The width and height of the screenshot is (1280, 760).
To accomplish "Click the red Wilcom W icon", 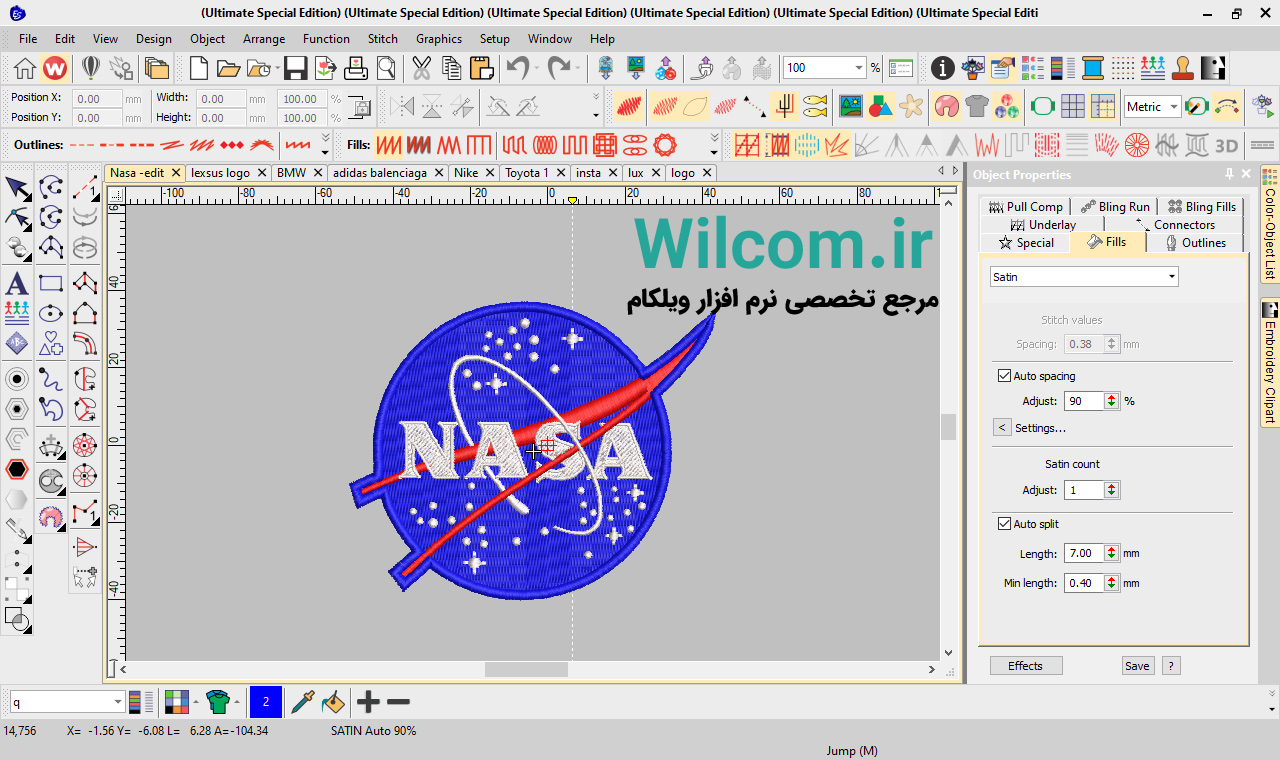I will click(55, 68).
